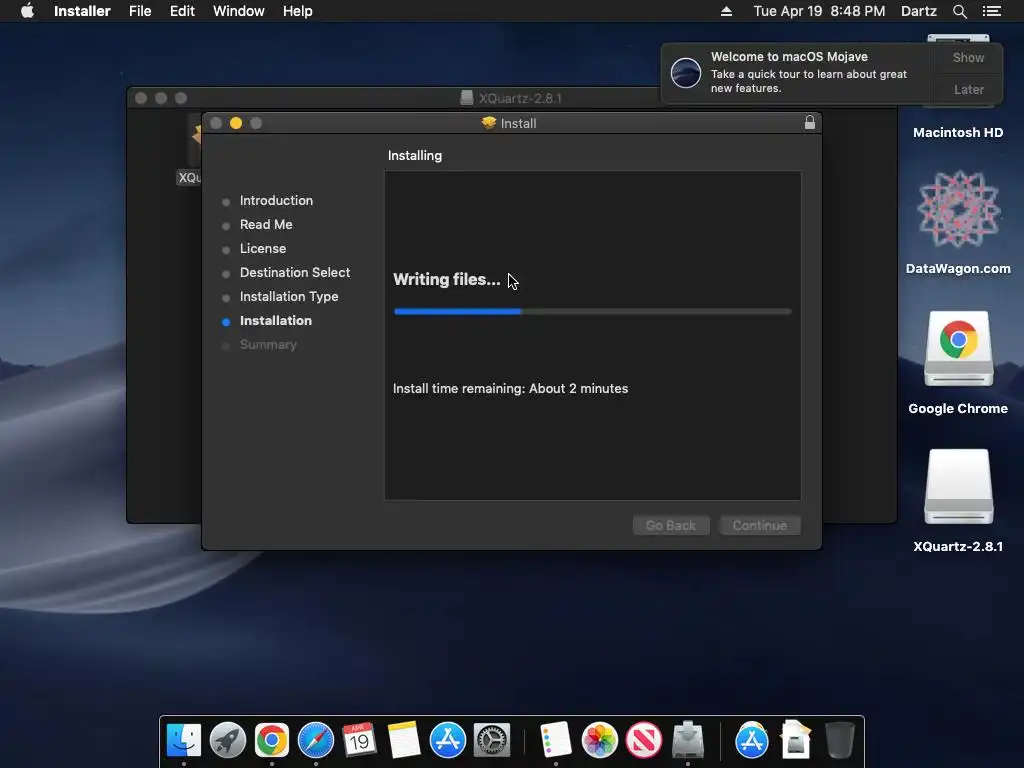Viewport: 1024px width, 768px height.
Task: Open the News app in dock
Action: [x=643, y=741]
